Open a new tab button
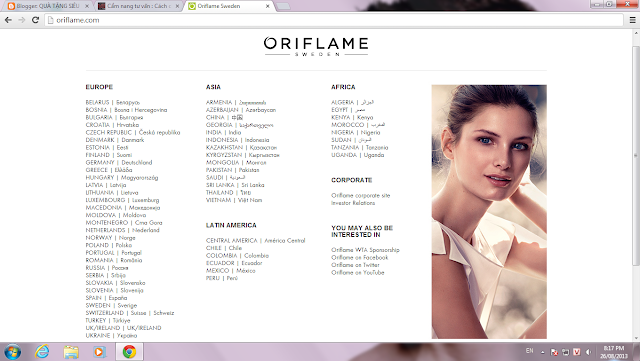The image size is (640, 361). pyautogui.click(x=283, y=6)
